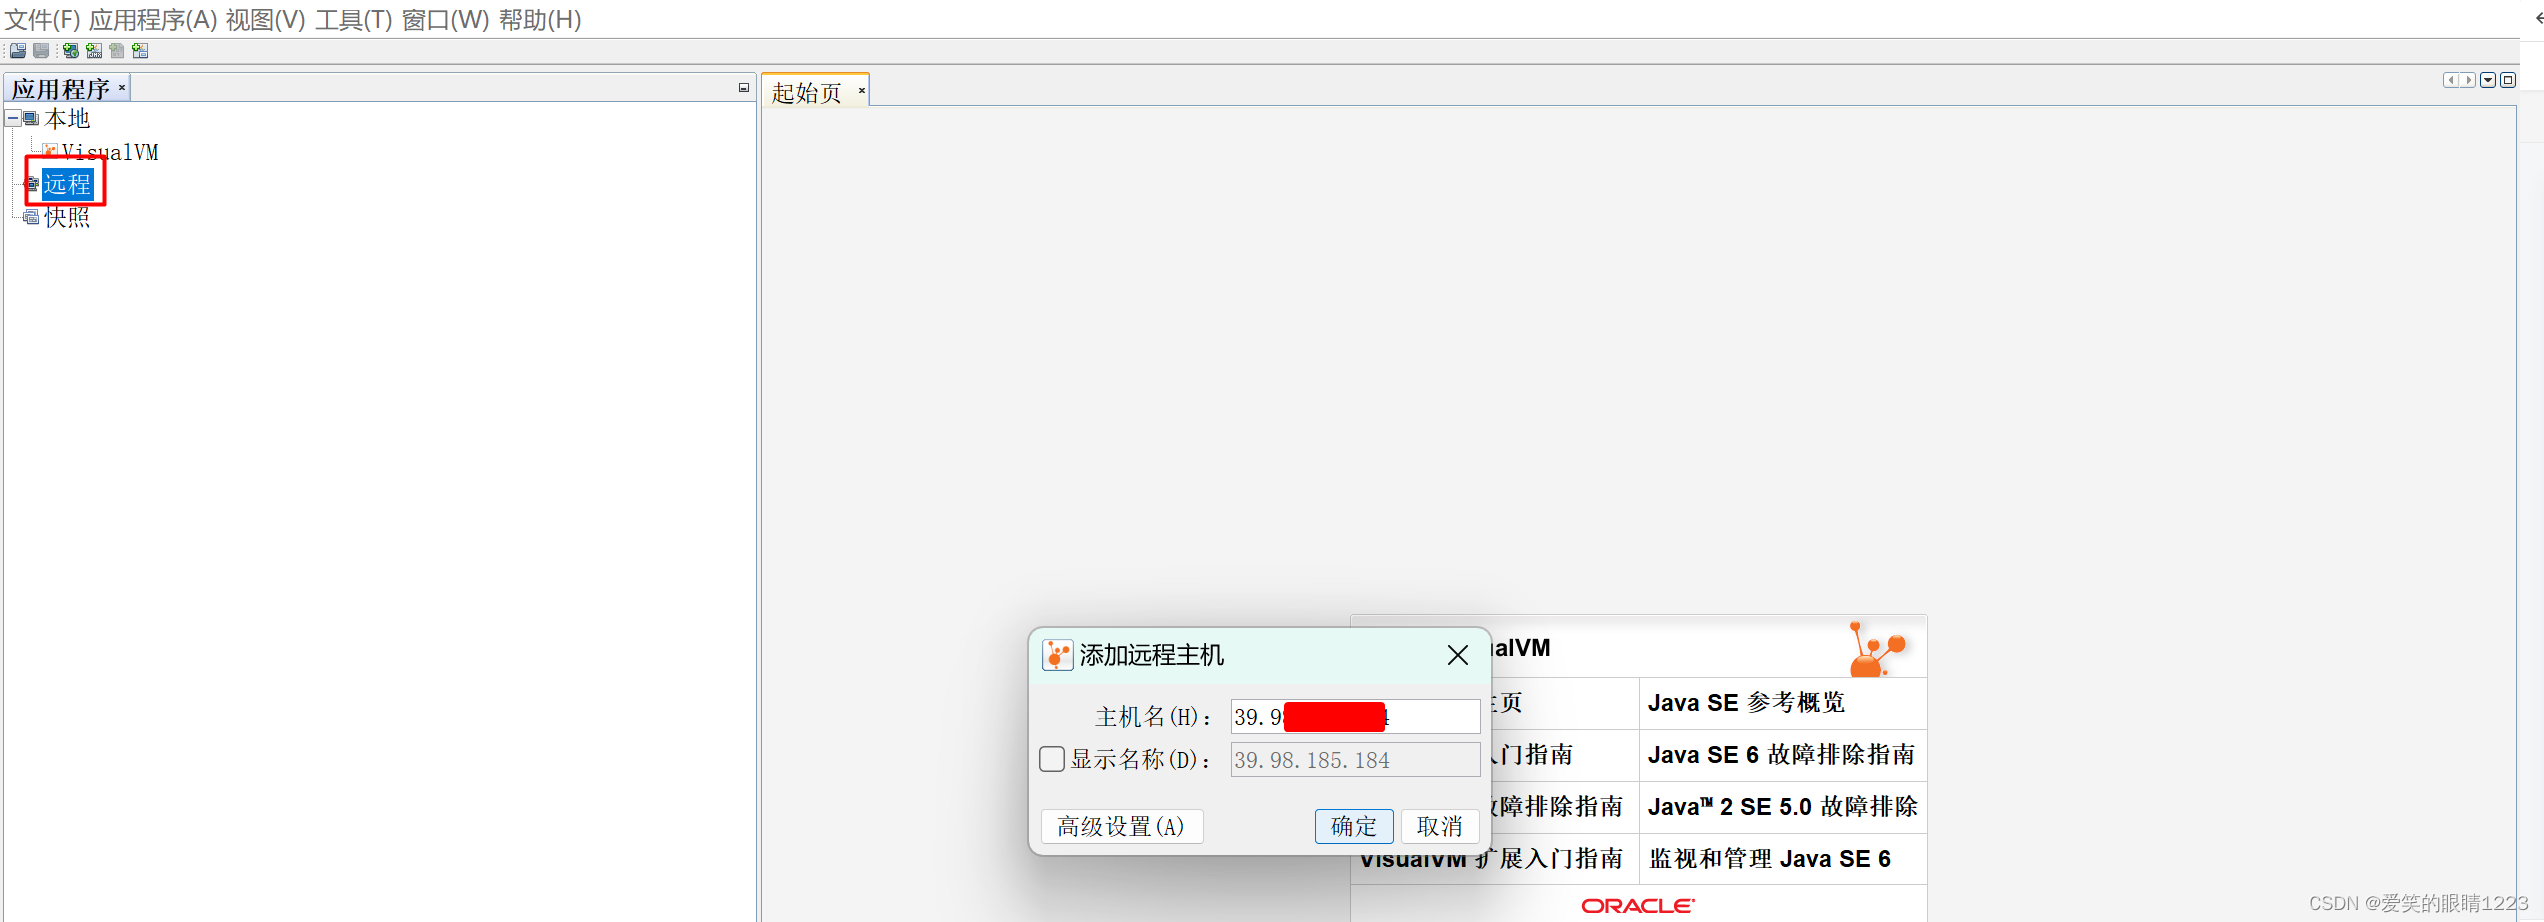Open the 视图(V) menu
This screenshot has height=922, width=2544.
265,19
